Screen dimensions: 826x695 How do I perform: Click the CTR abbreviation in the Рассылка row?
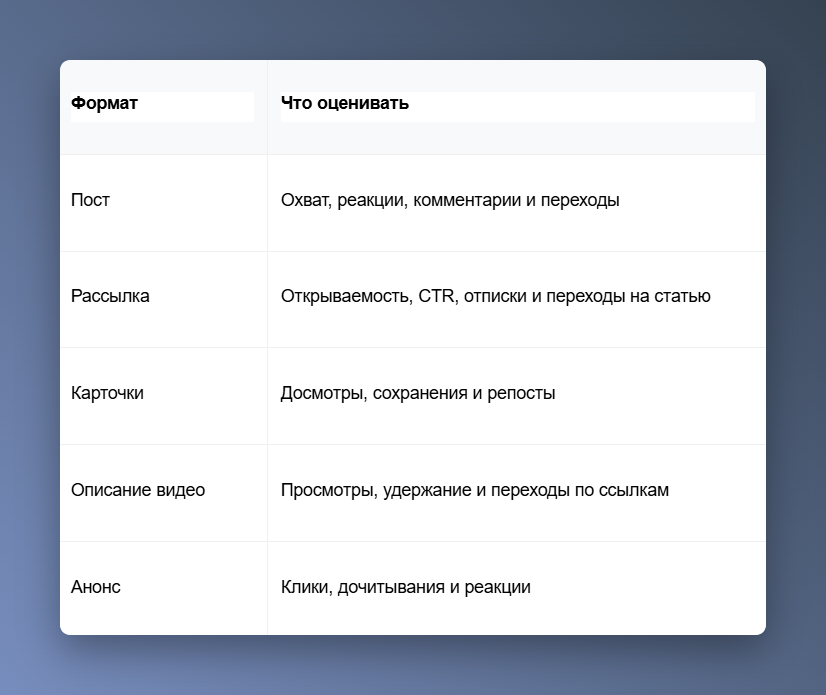[x=438, y=296]
